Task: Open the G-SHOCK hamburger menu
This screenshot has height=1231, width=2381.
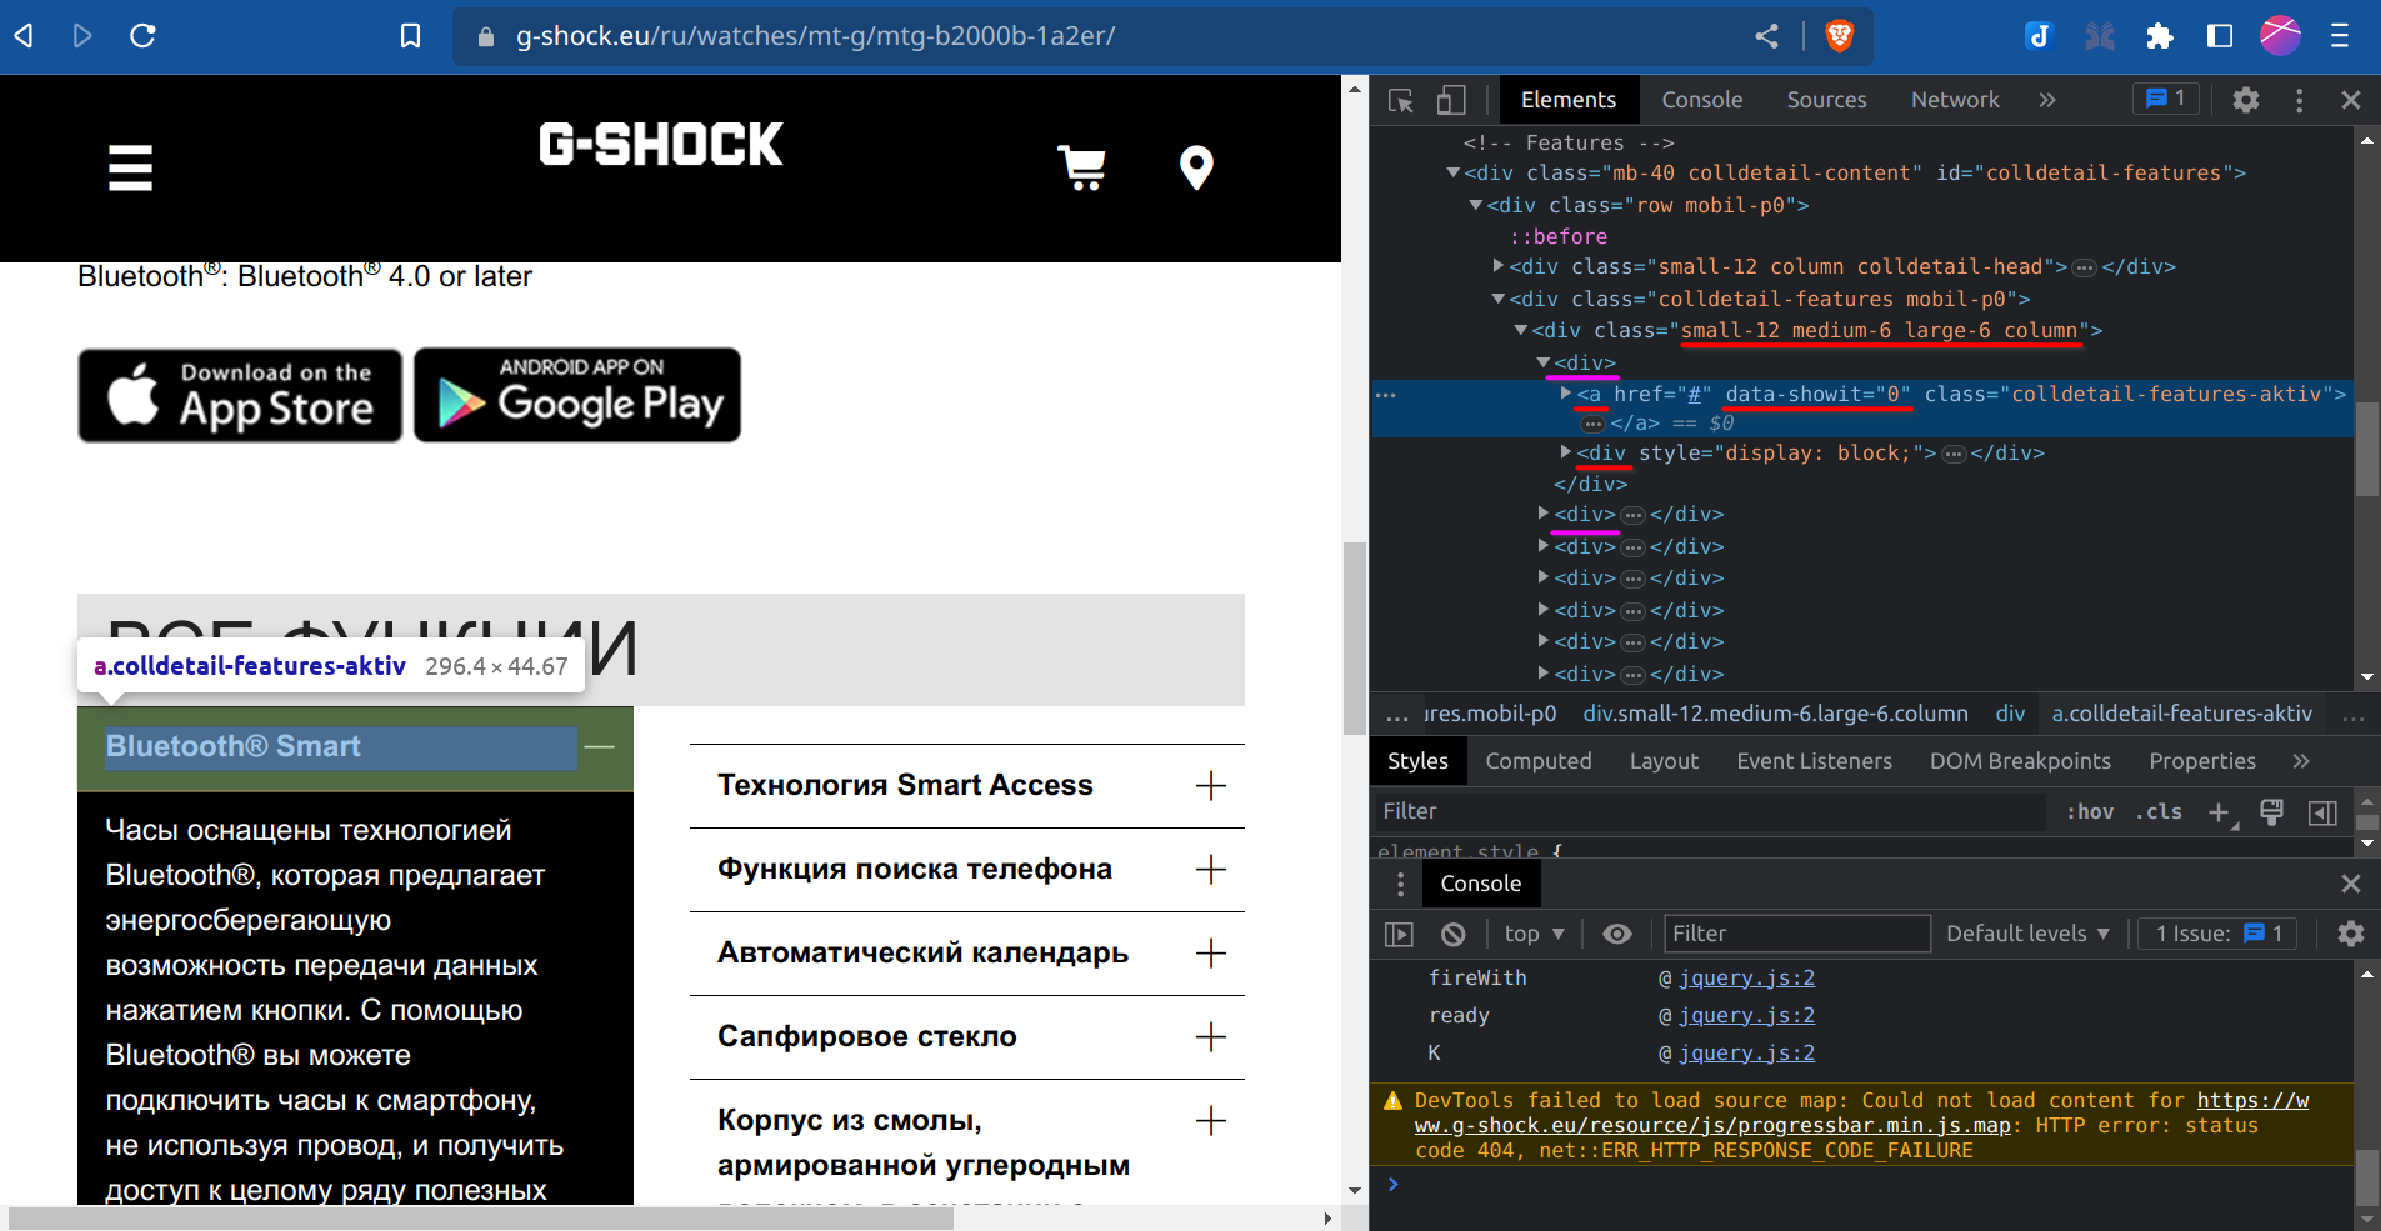Action: tap(130, 167)
